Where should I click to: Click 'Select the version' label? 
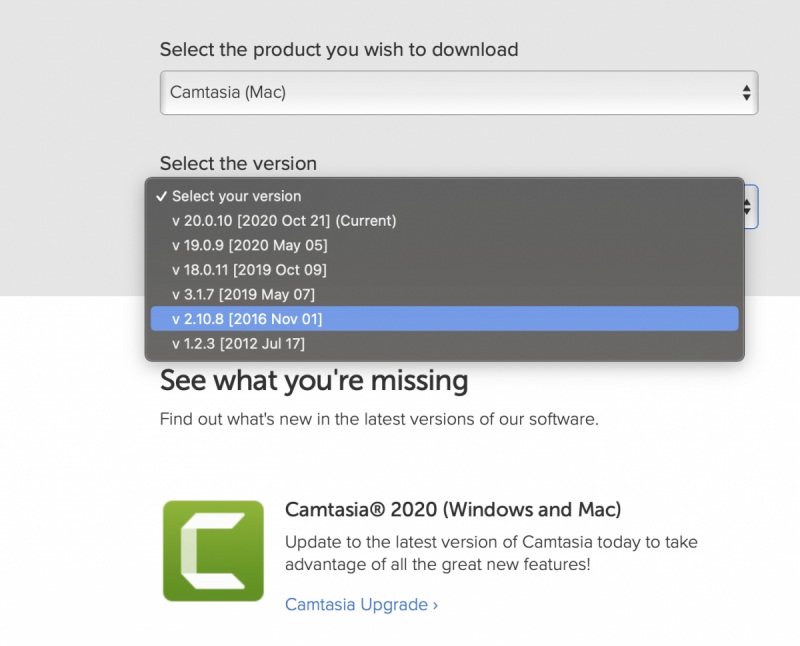238,163
